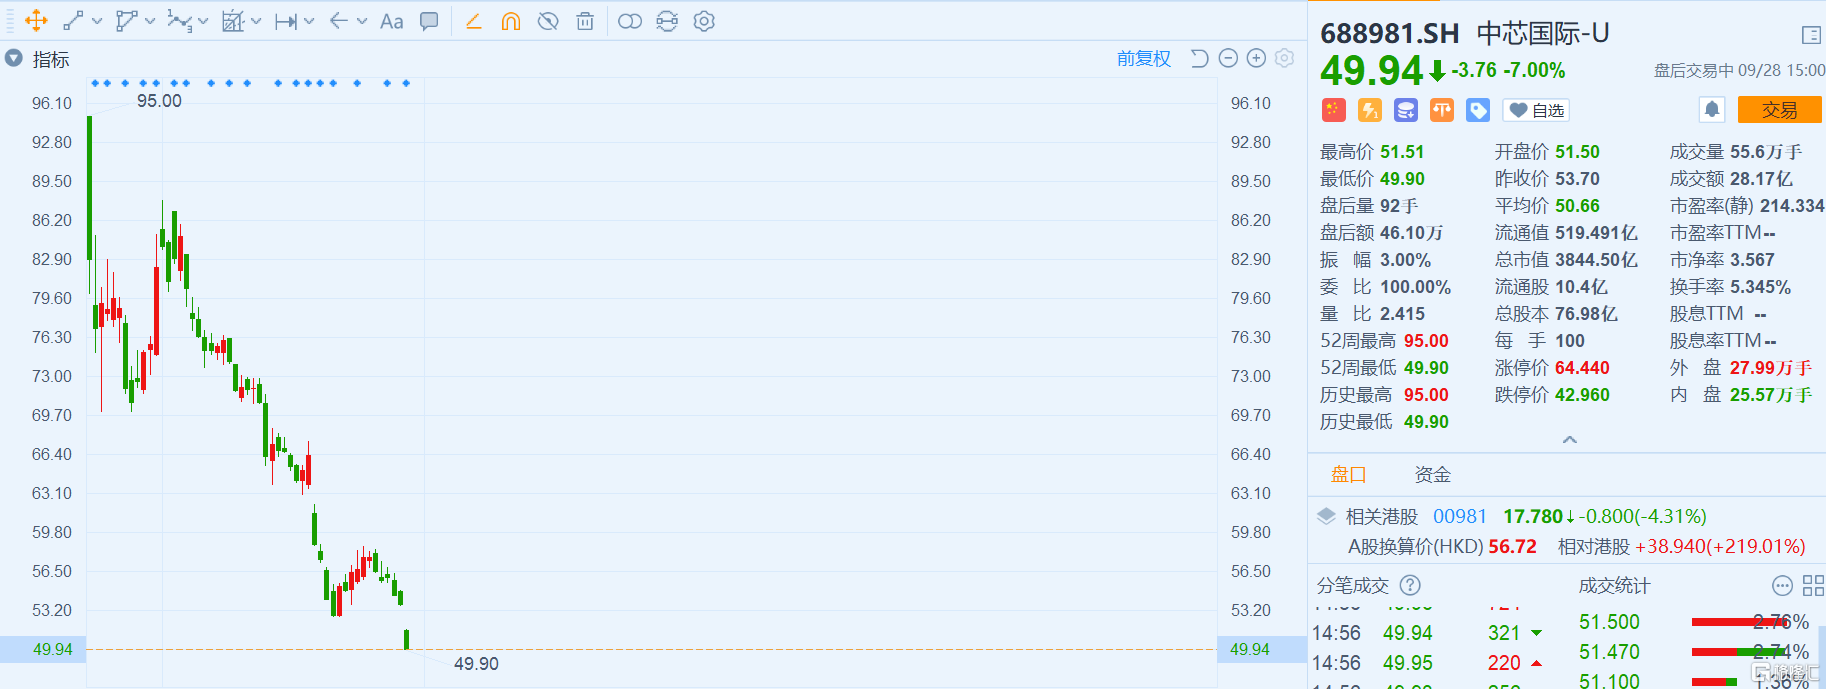The height and width of the screenshot is (689, 1826).
Task: Click the layers icon beside 相关港股
Action: (1326, 516)
